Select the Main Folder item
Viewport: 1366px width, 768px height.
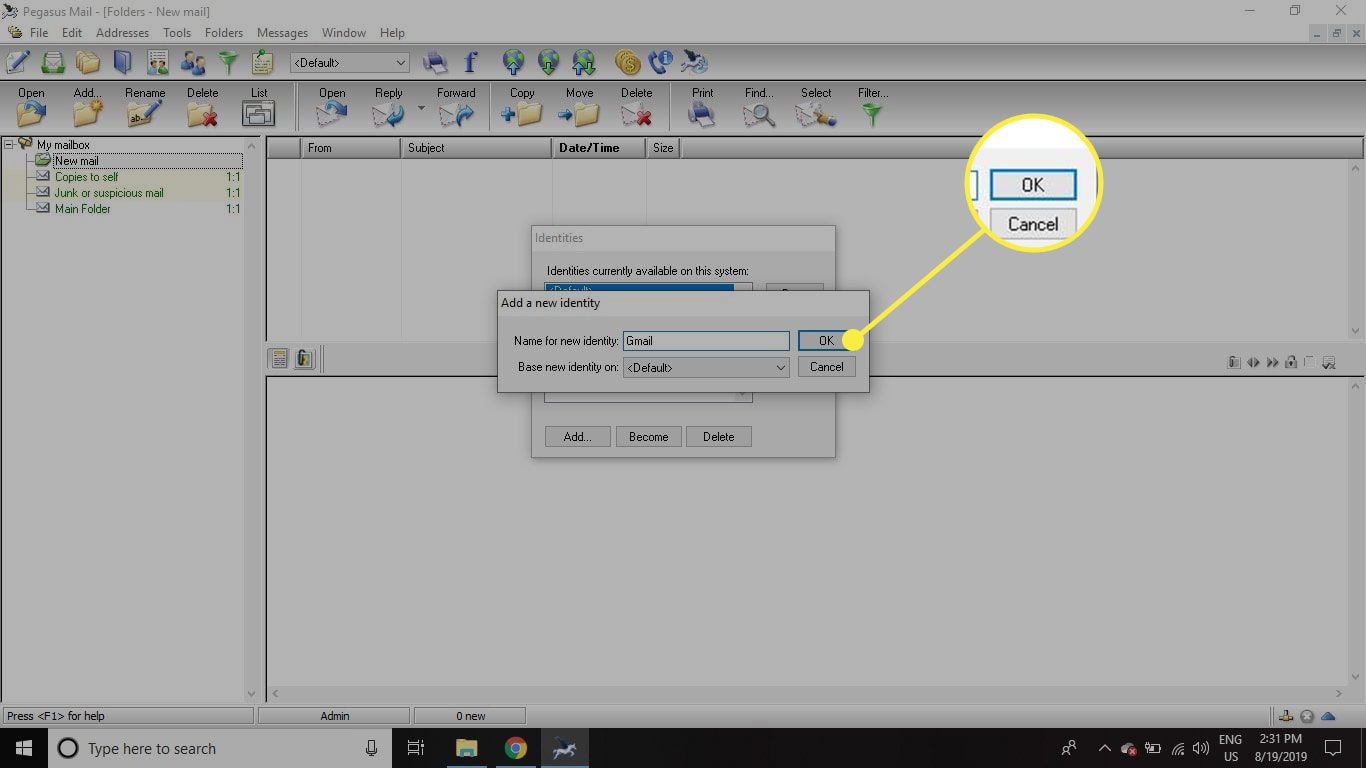(82, 209)
